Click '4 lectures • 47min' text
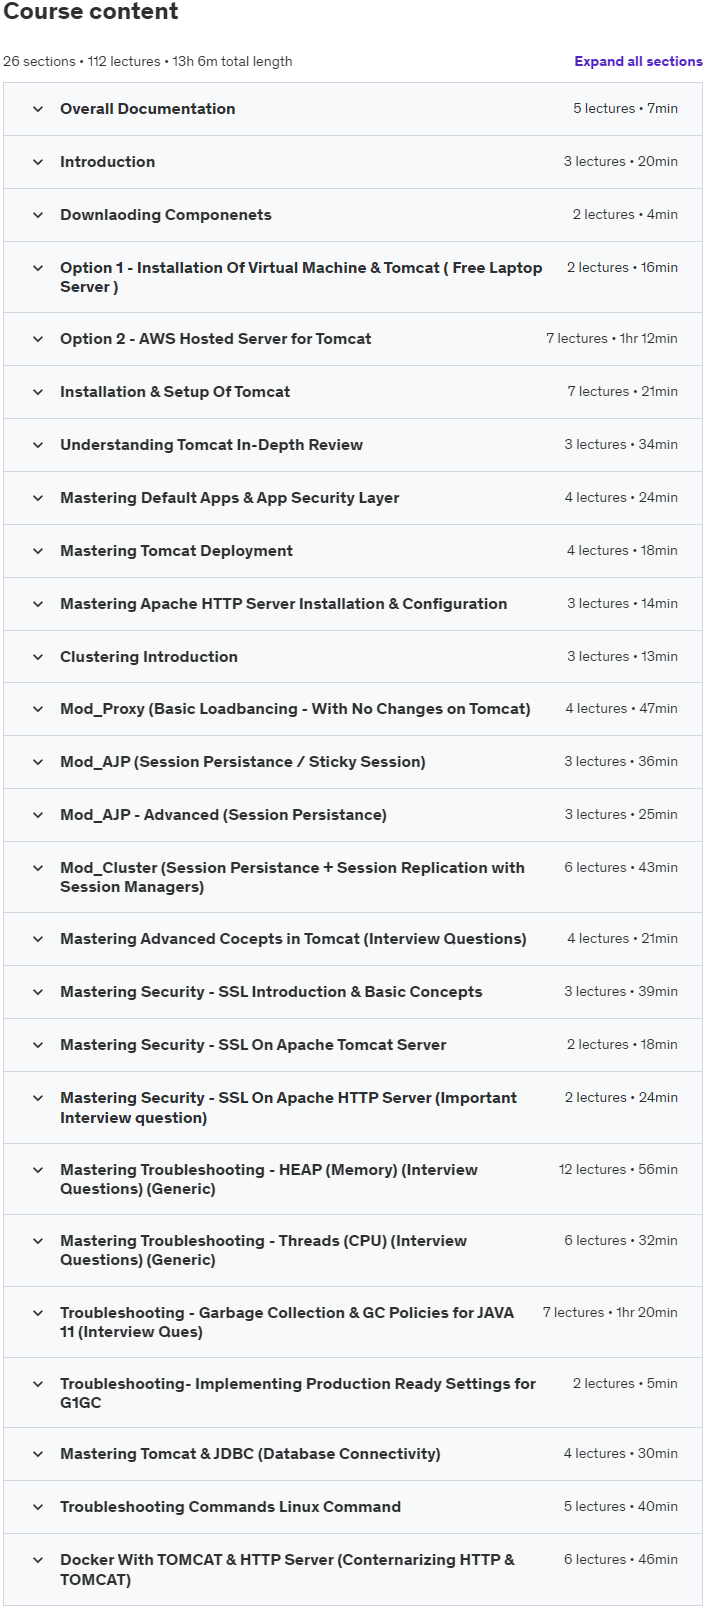The height and width of the screenshot is (1610, 709). tap(621, 708)
